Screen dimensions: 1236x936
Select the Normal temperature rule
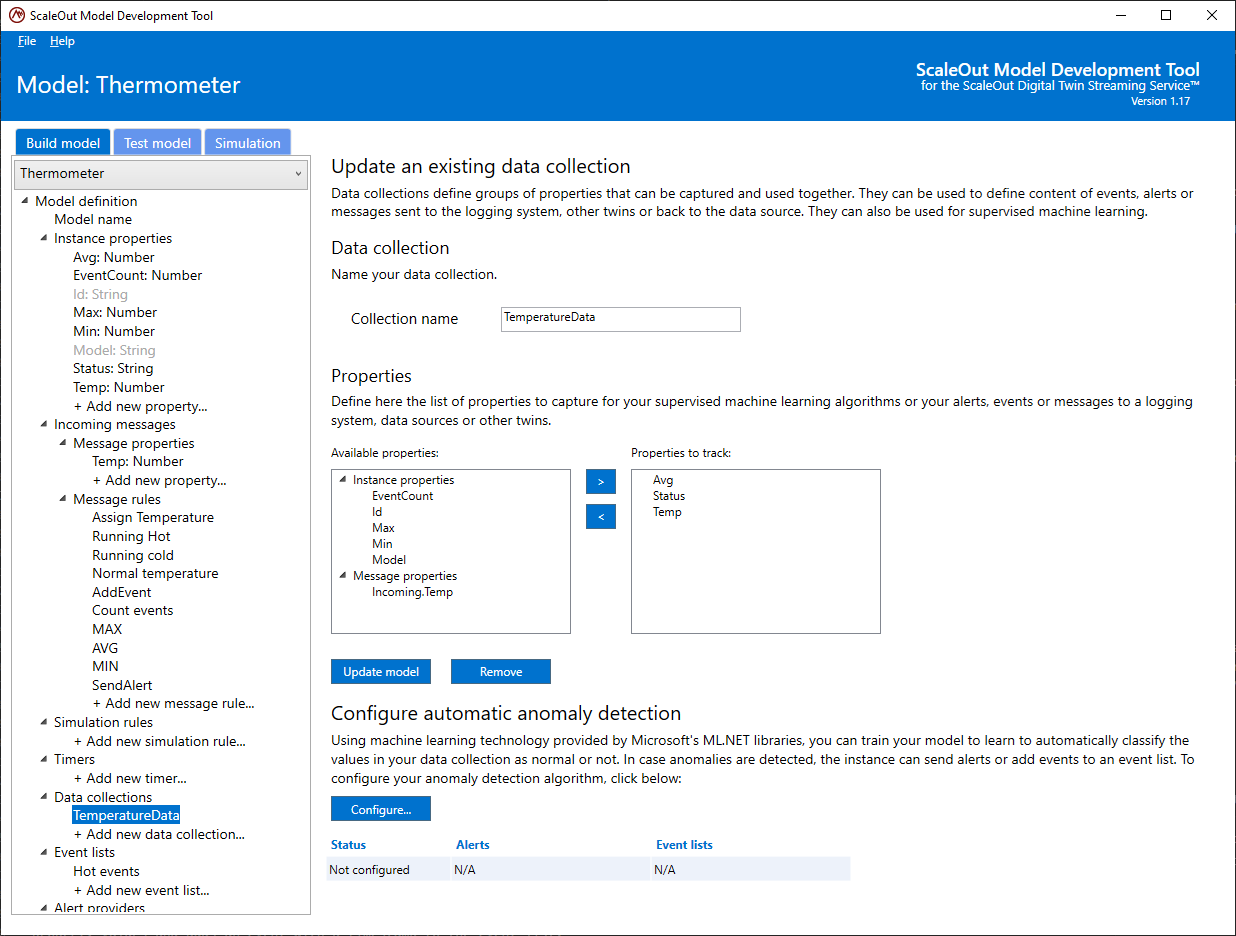155,573
